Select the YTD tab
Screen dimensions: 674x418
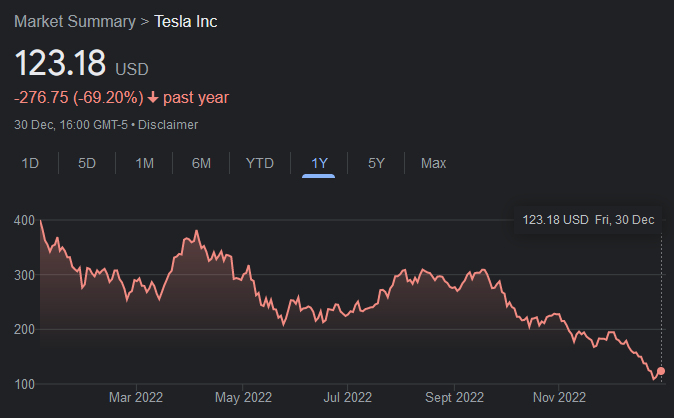(260, 163)
